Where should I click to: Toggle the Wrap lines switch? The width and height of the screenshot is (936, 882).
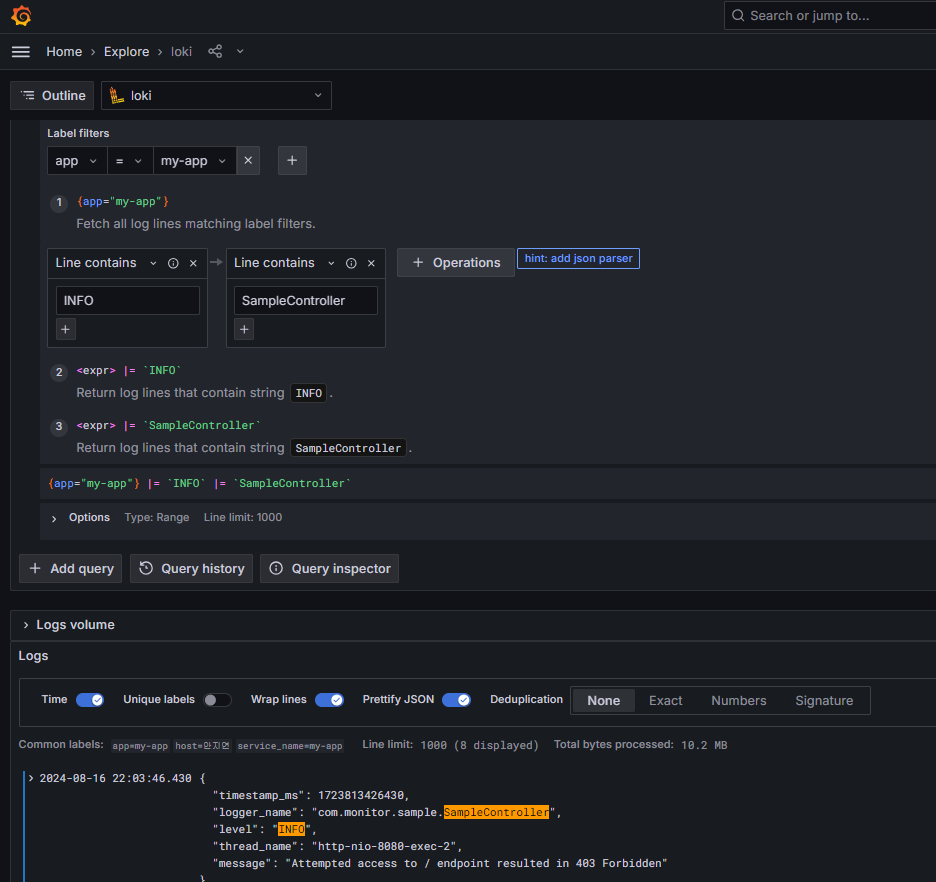point(330,700)
